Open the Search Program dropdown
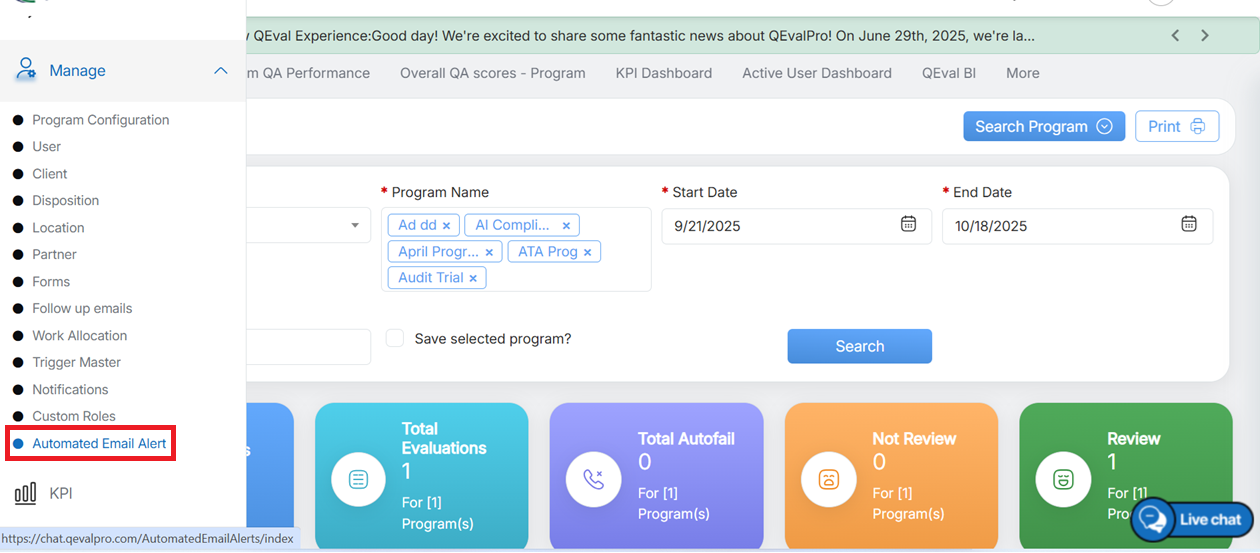 [x=1043, y=126]
